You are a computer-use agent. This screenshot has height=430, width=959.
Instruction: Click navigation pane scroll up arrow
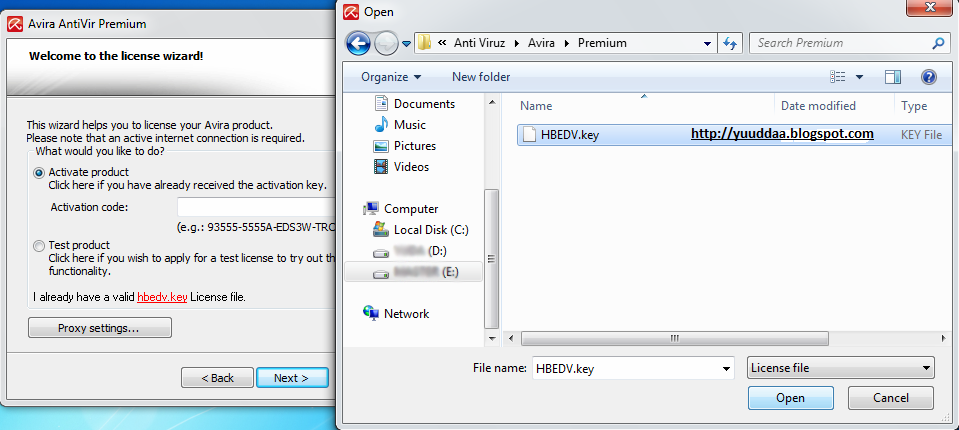coord(492,102)
